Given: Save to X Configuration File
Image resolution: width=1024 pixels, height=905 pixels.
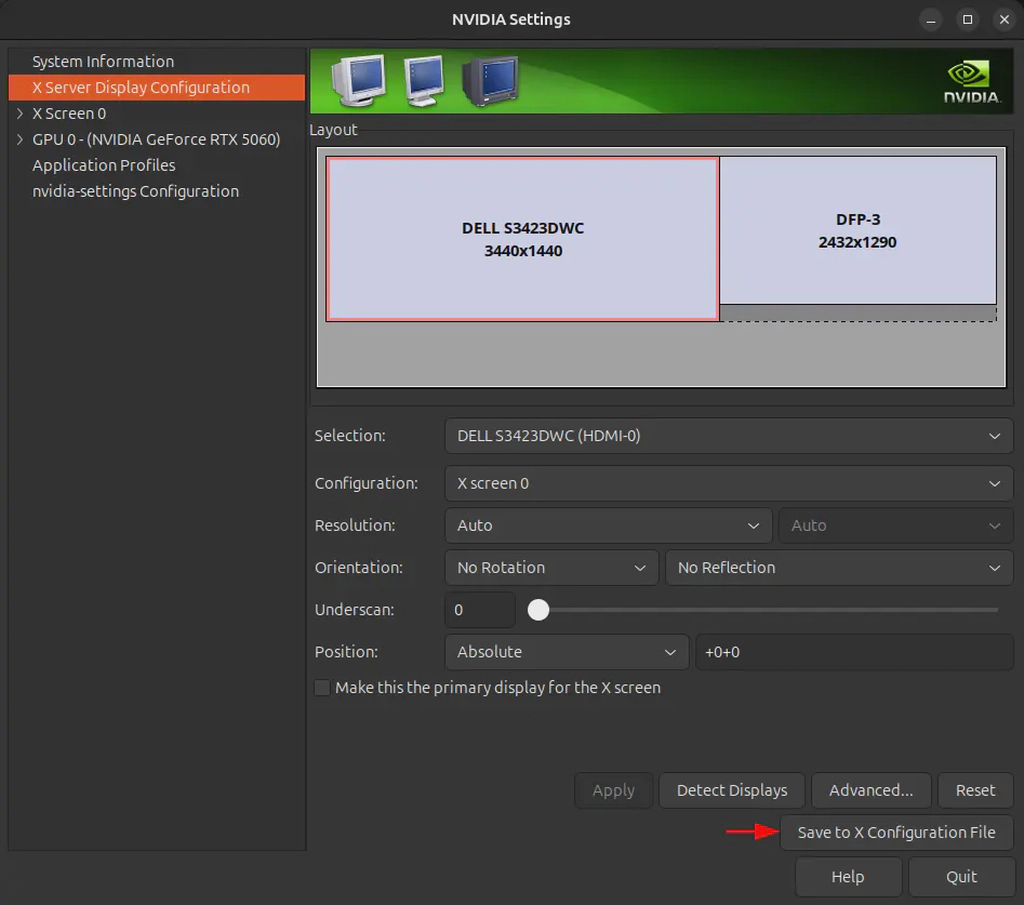Looking at the screenshot, I should click(x=896, y=832).
